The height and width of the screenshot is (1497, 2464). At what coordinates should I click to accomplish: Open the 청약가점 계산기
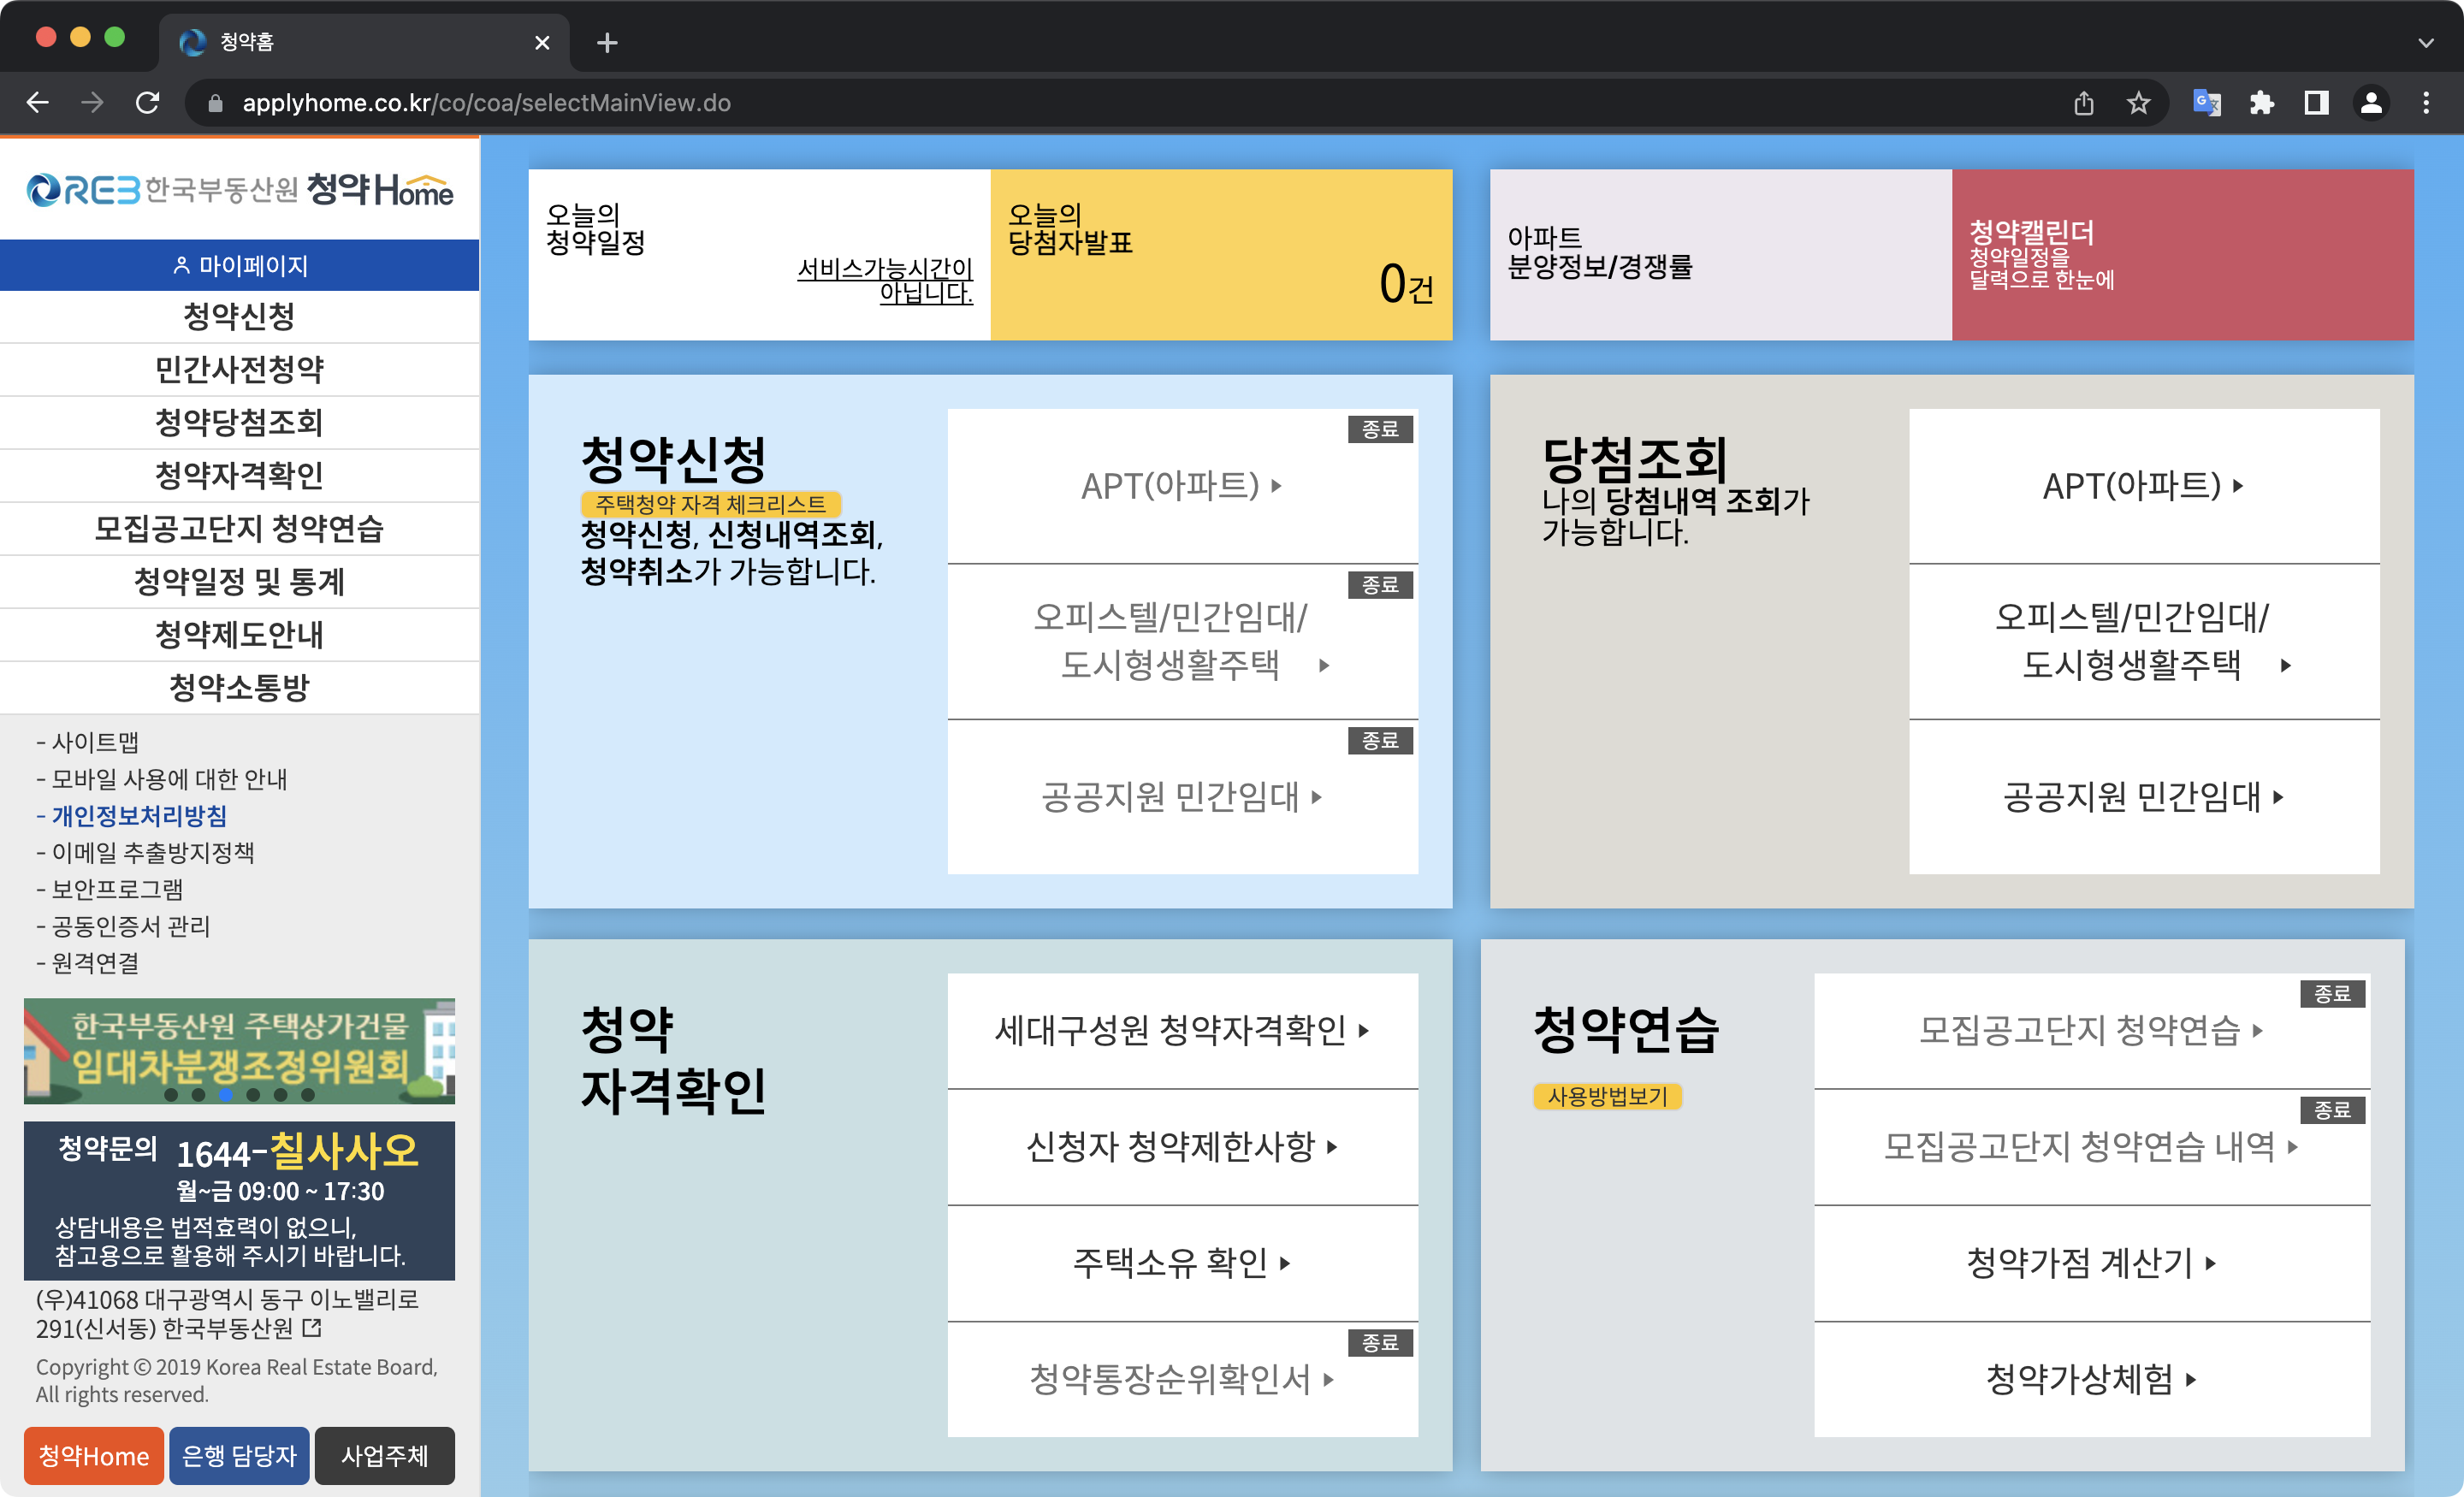[2090, 1263]
